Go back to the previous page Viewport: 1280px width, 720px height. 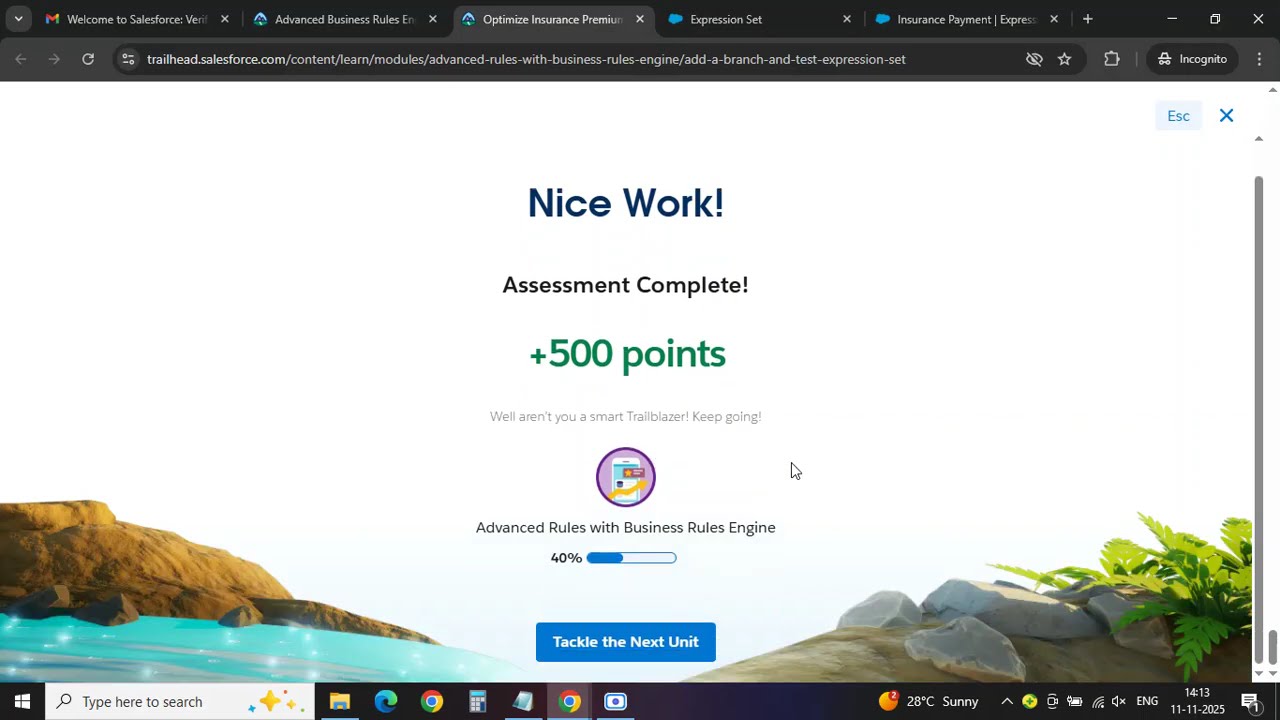(21, 59)
